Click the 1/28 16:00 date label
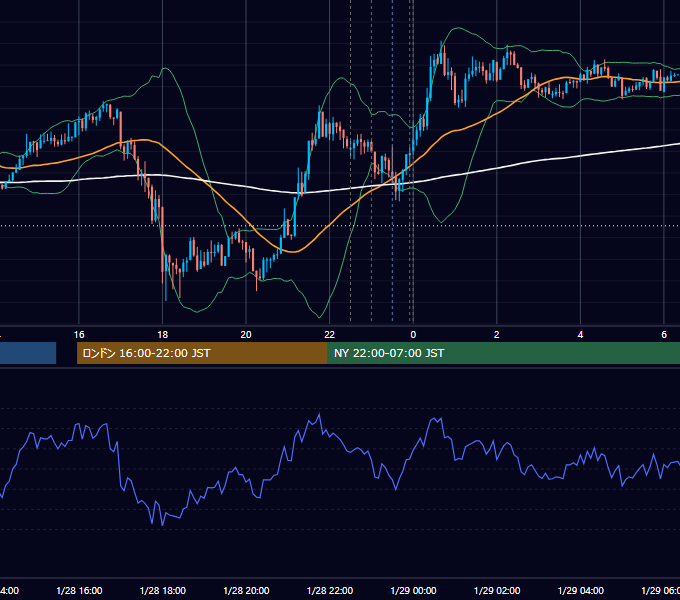680x600 pixels. (79, 591)
